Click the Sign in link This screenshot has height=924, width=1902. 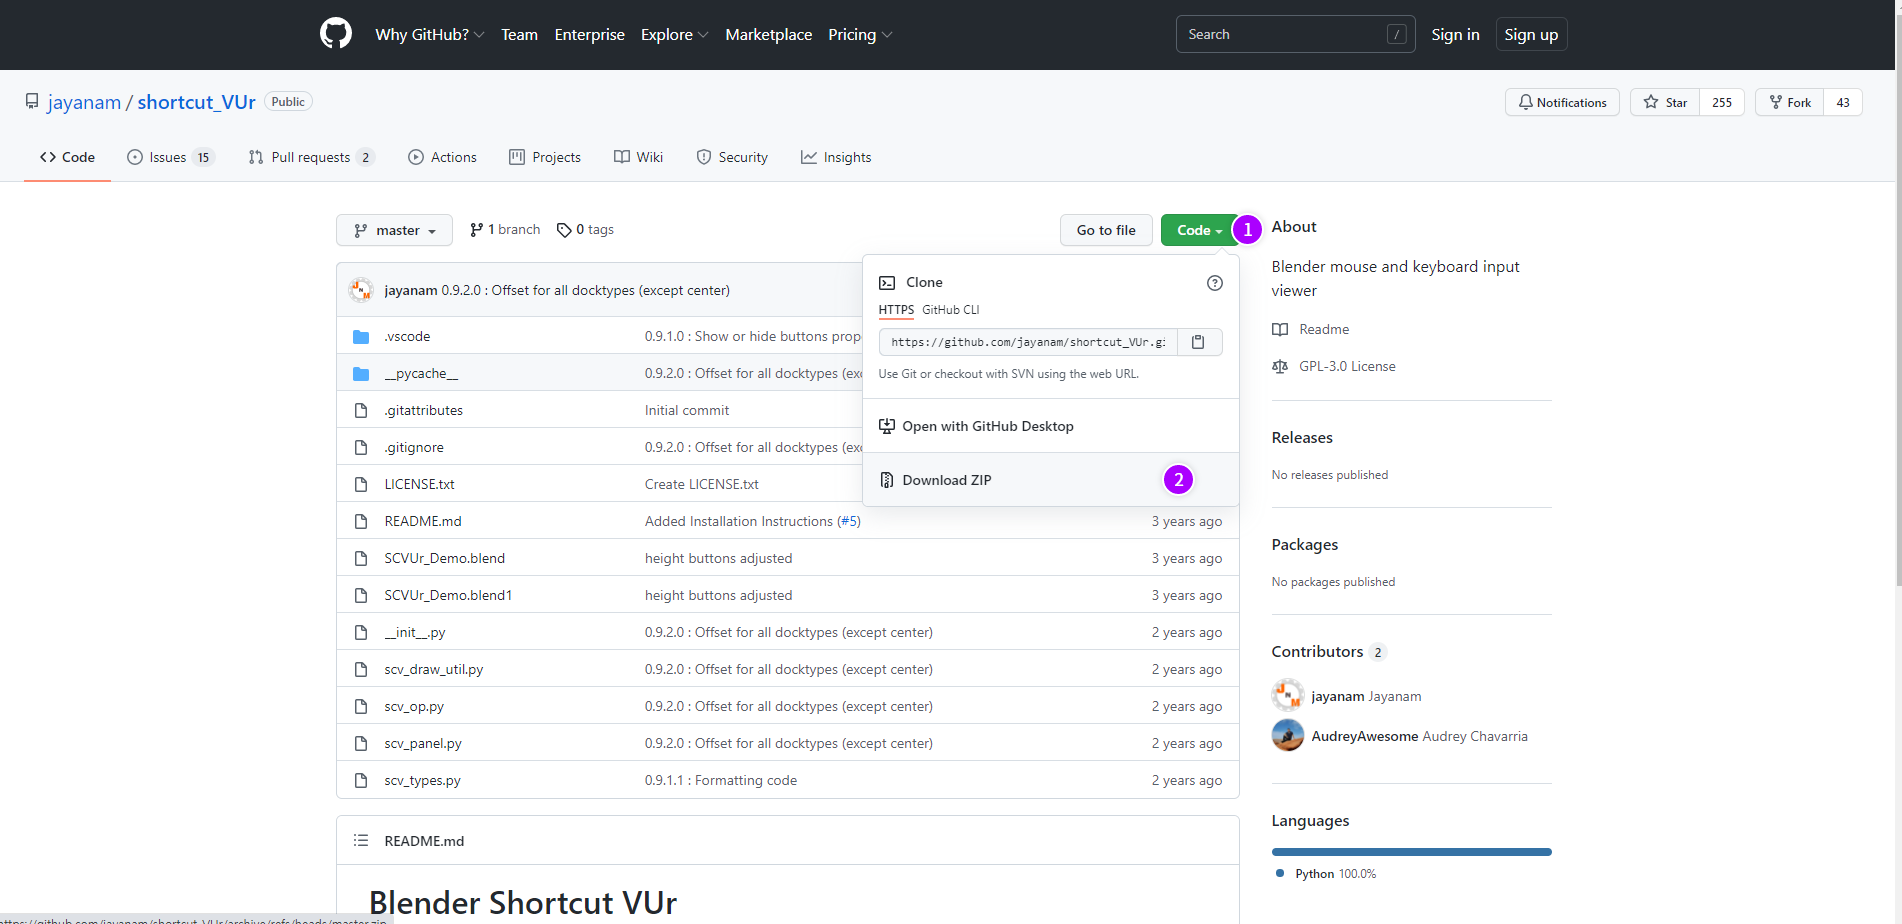(x=1455, y=34)
